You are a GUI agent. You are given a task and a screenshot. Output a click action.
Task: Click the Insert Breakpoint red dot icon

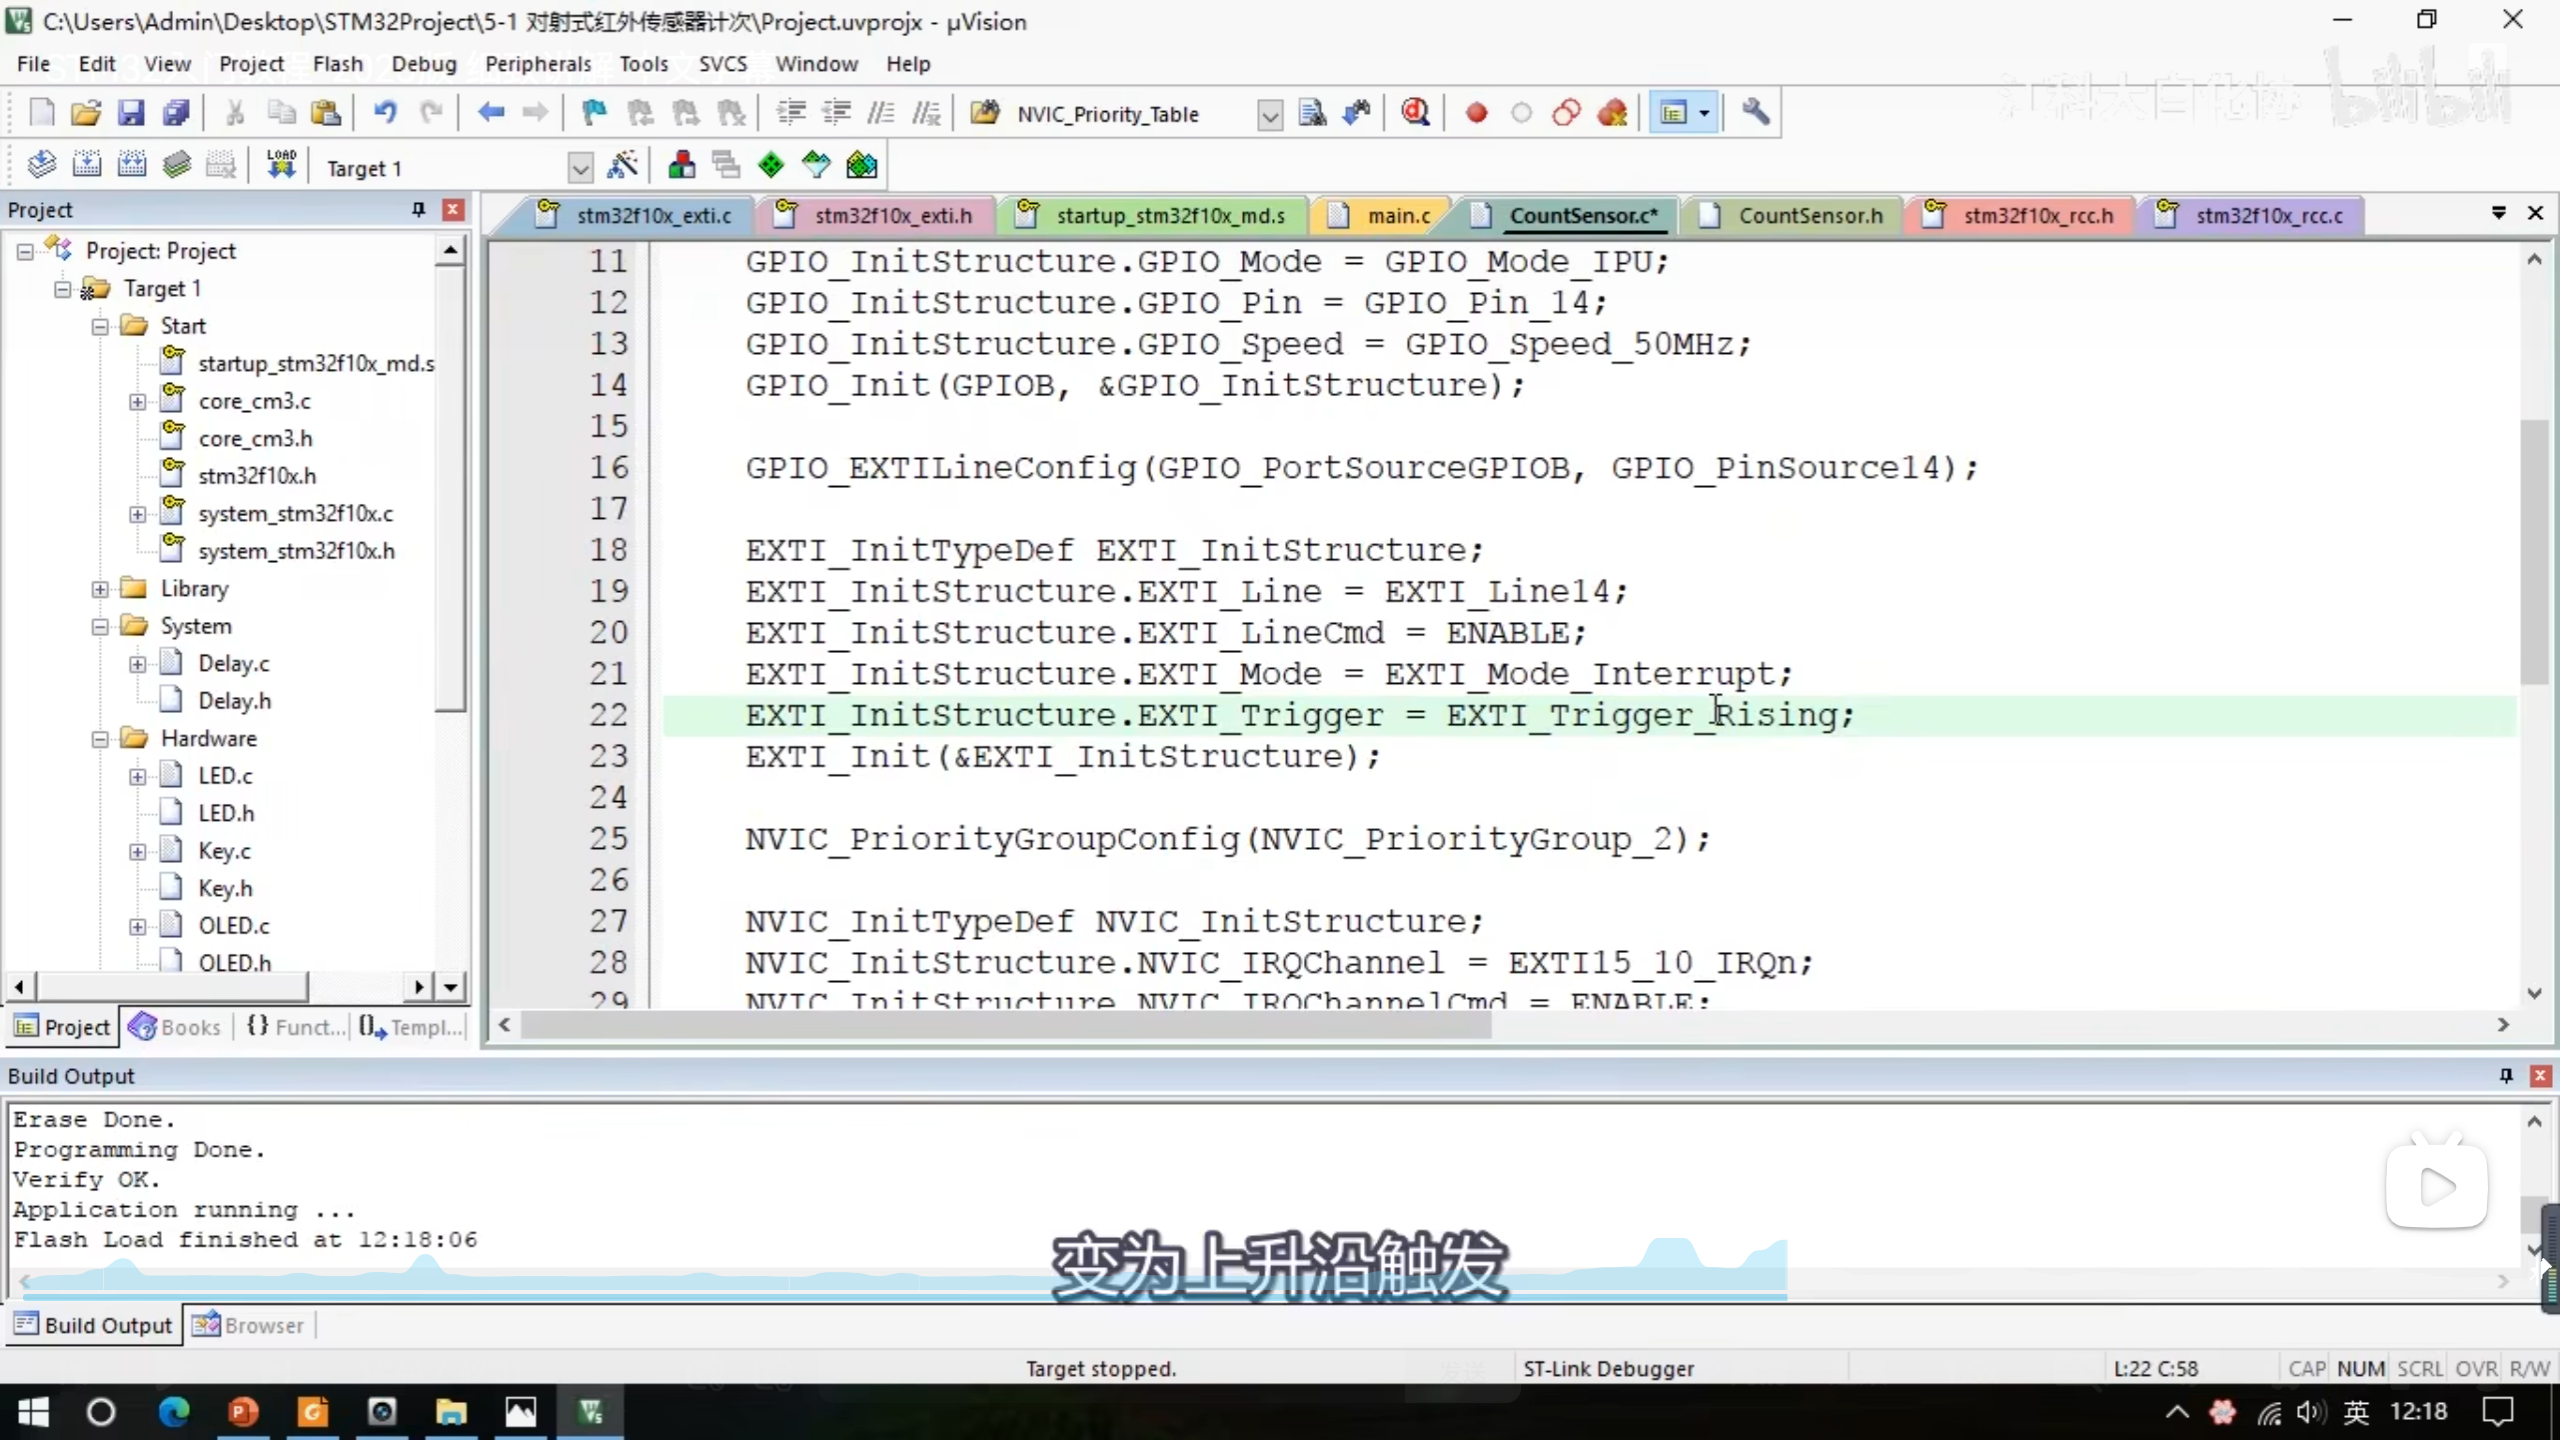click(1476, 113)
